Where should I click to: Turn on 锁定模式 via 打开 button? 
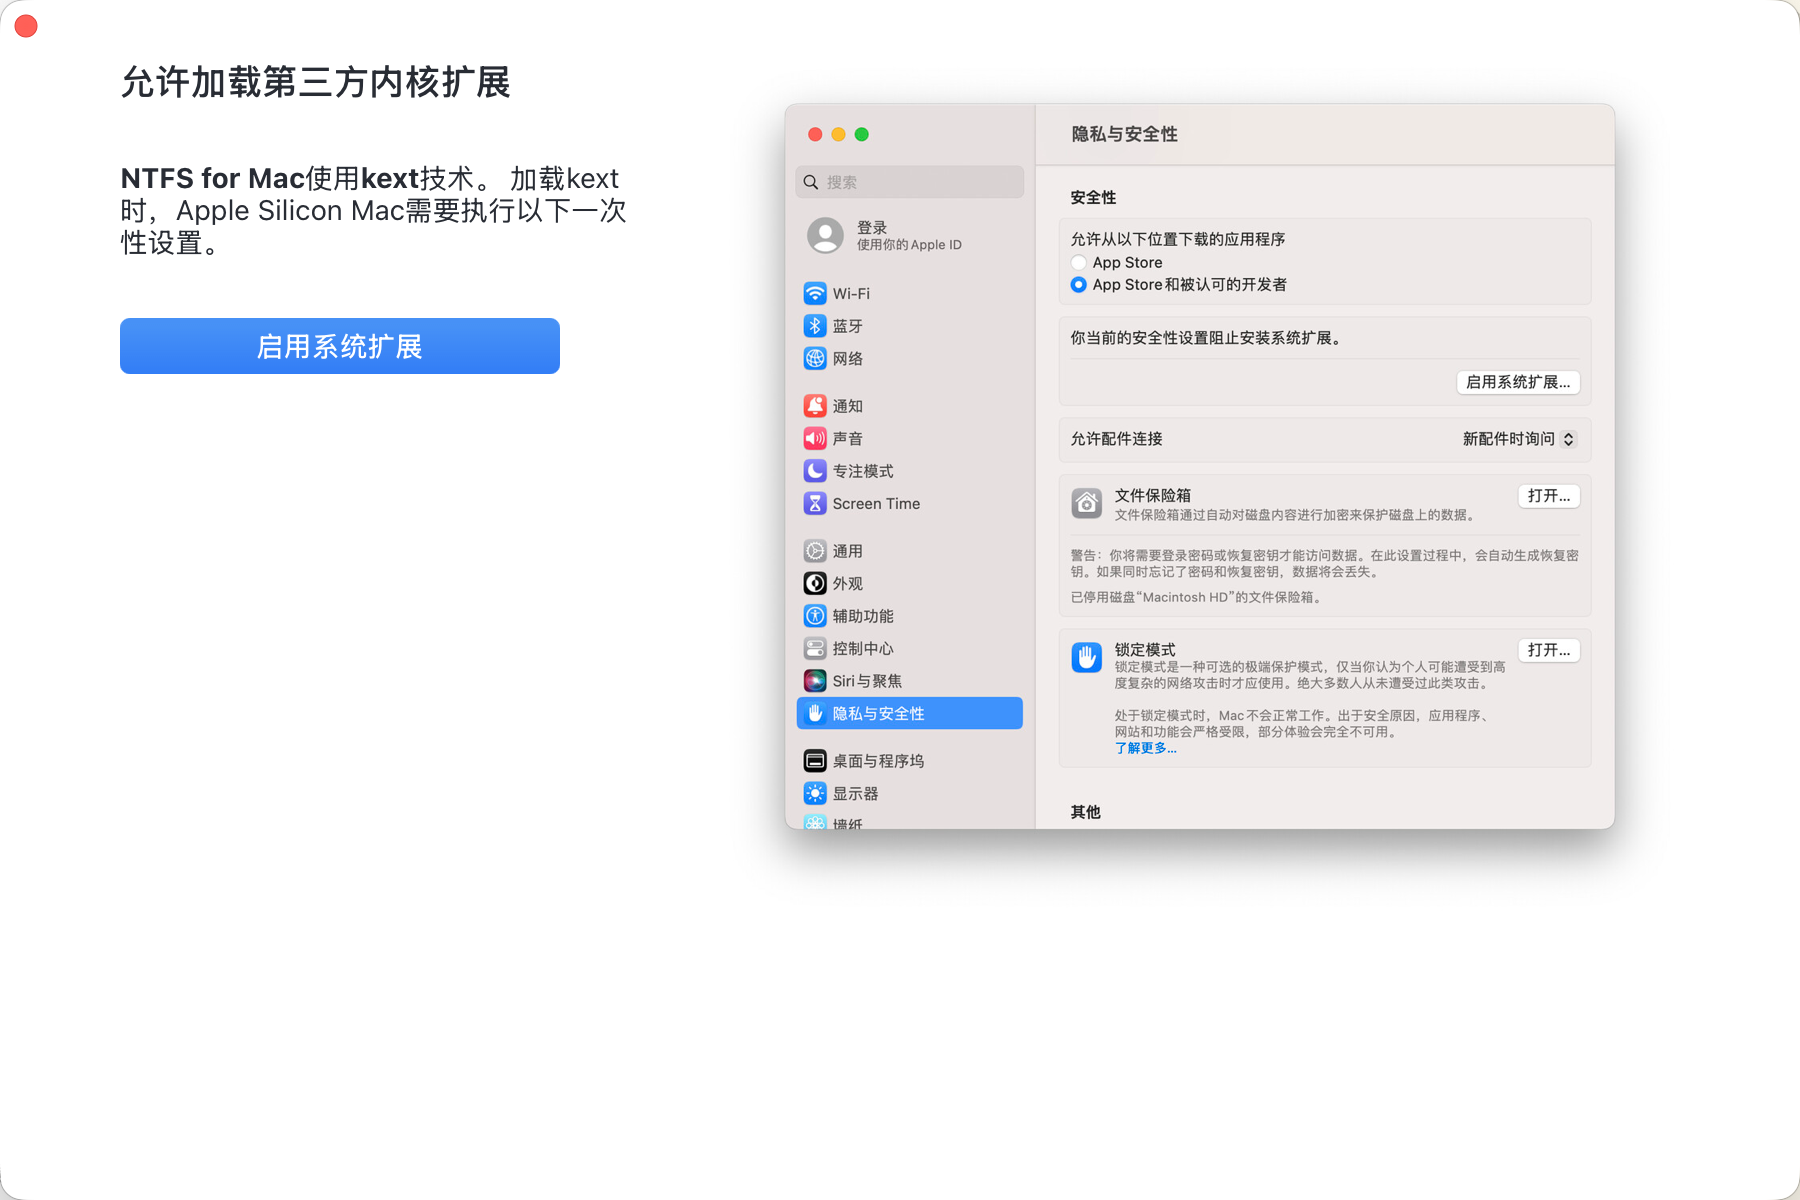[x=1548, y=650]
